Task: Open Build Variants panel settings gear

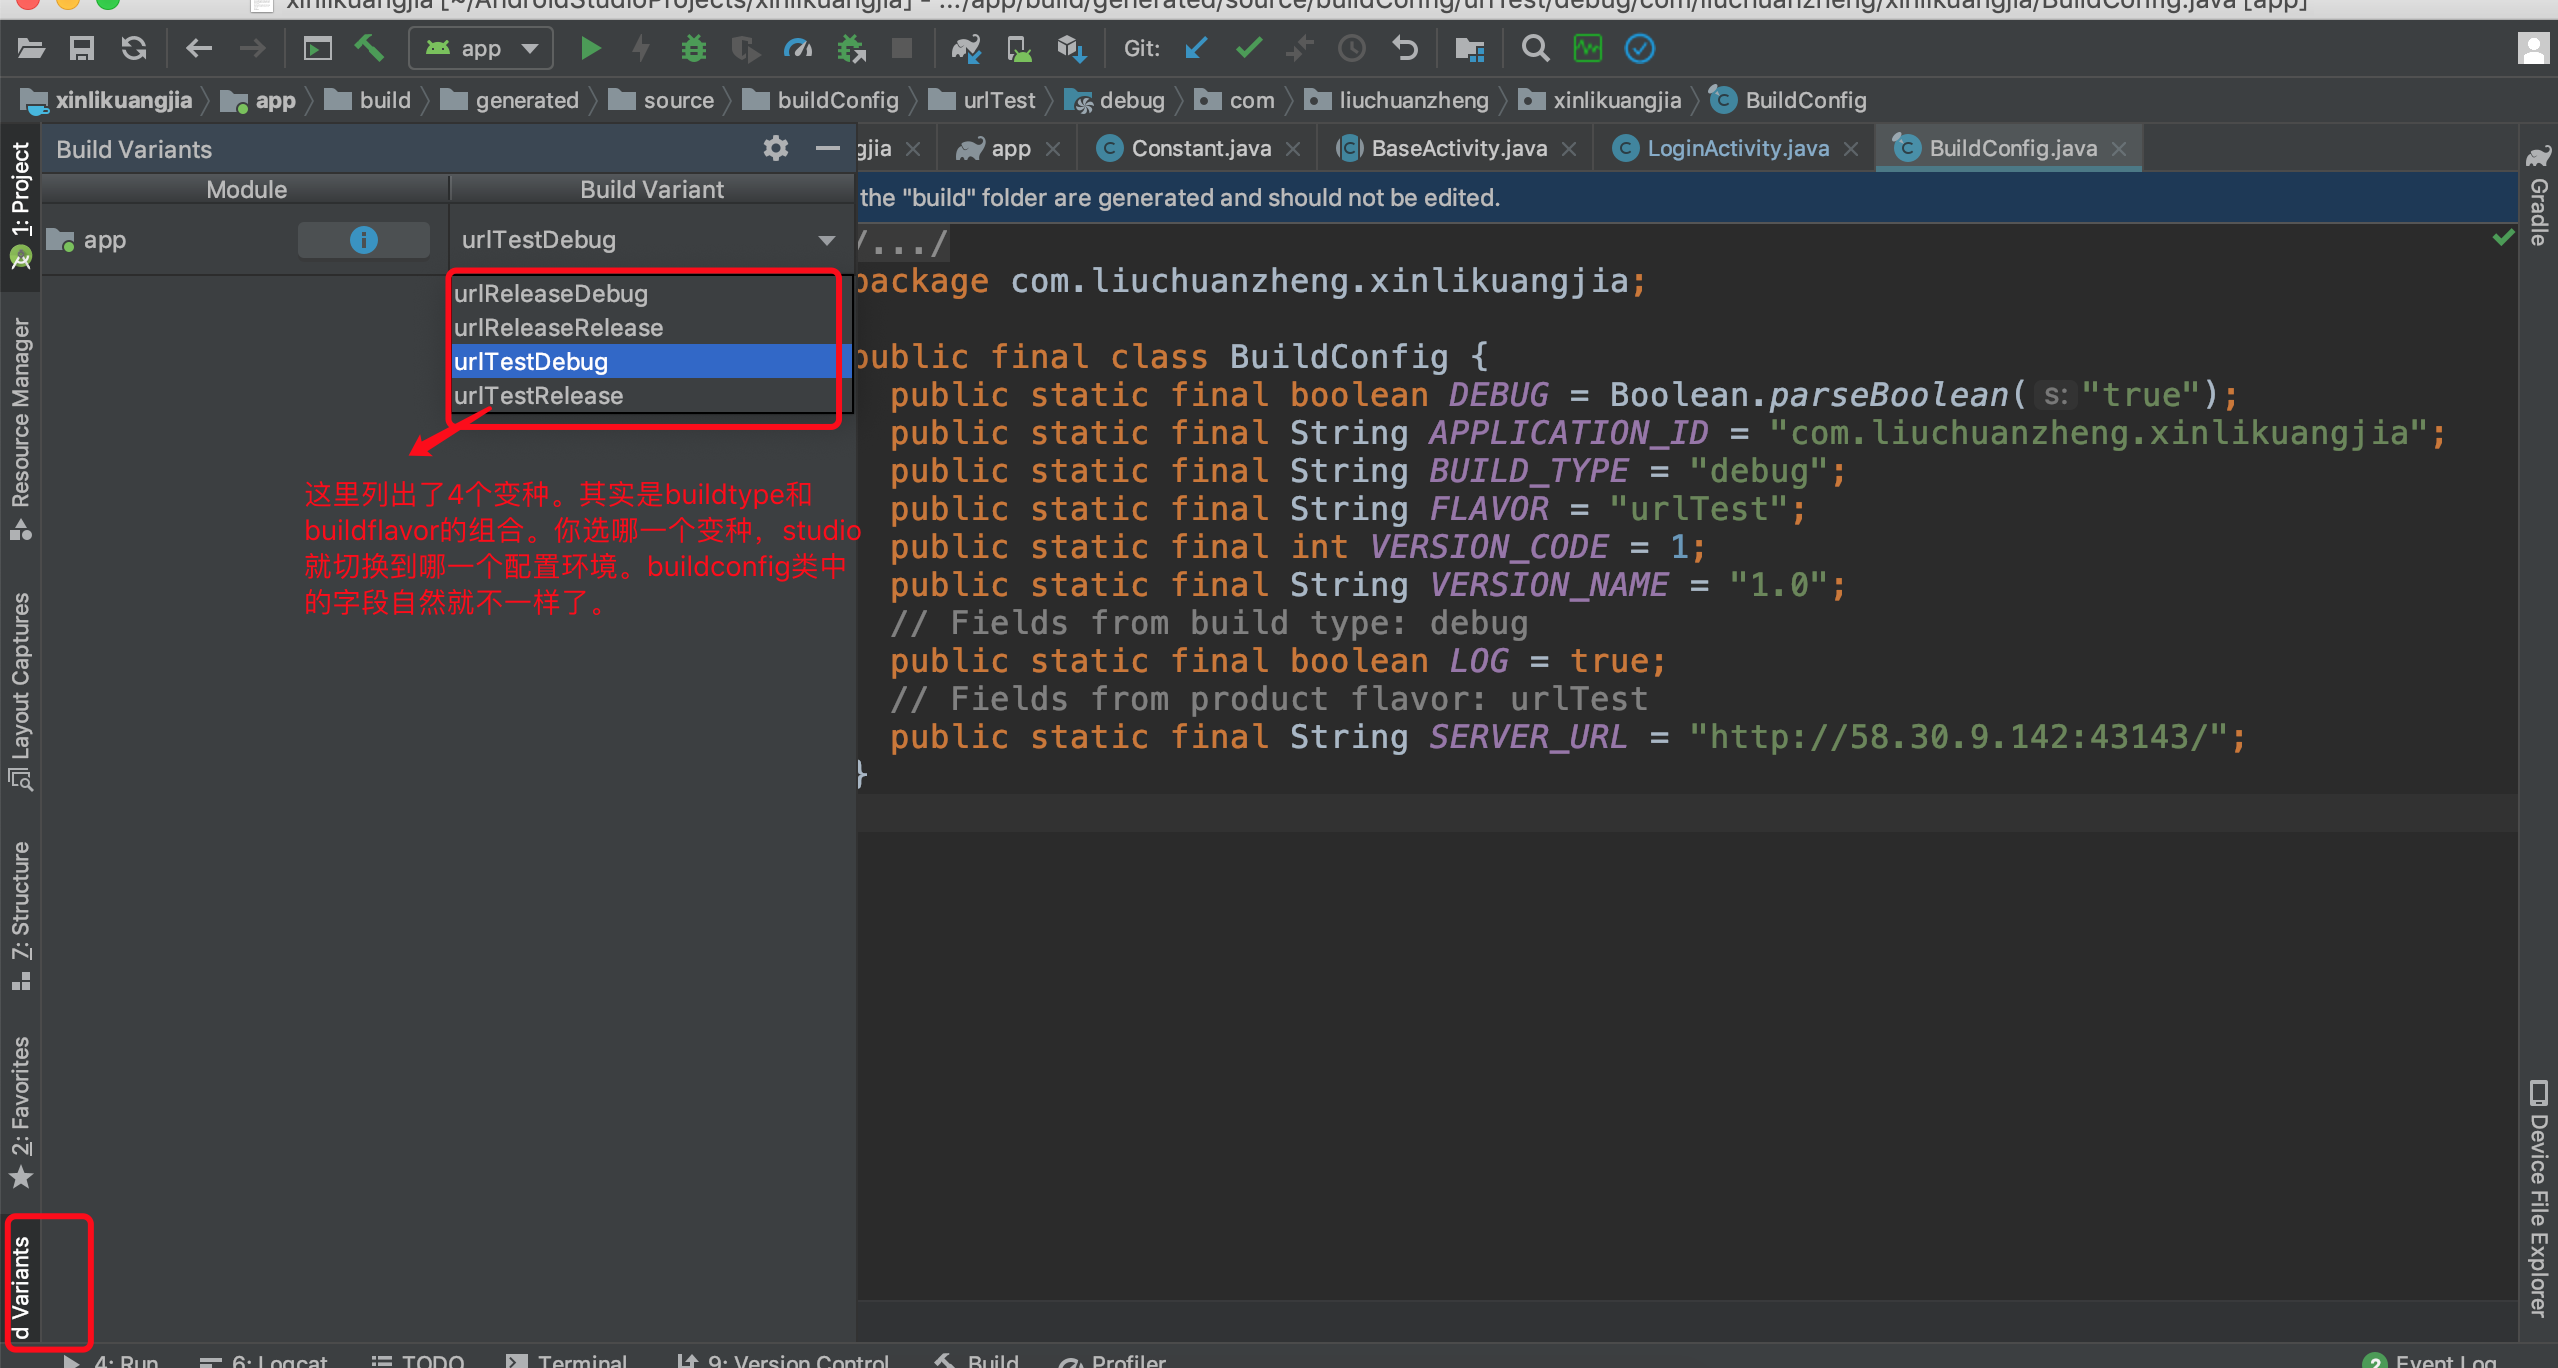Action: (775, 149)
